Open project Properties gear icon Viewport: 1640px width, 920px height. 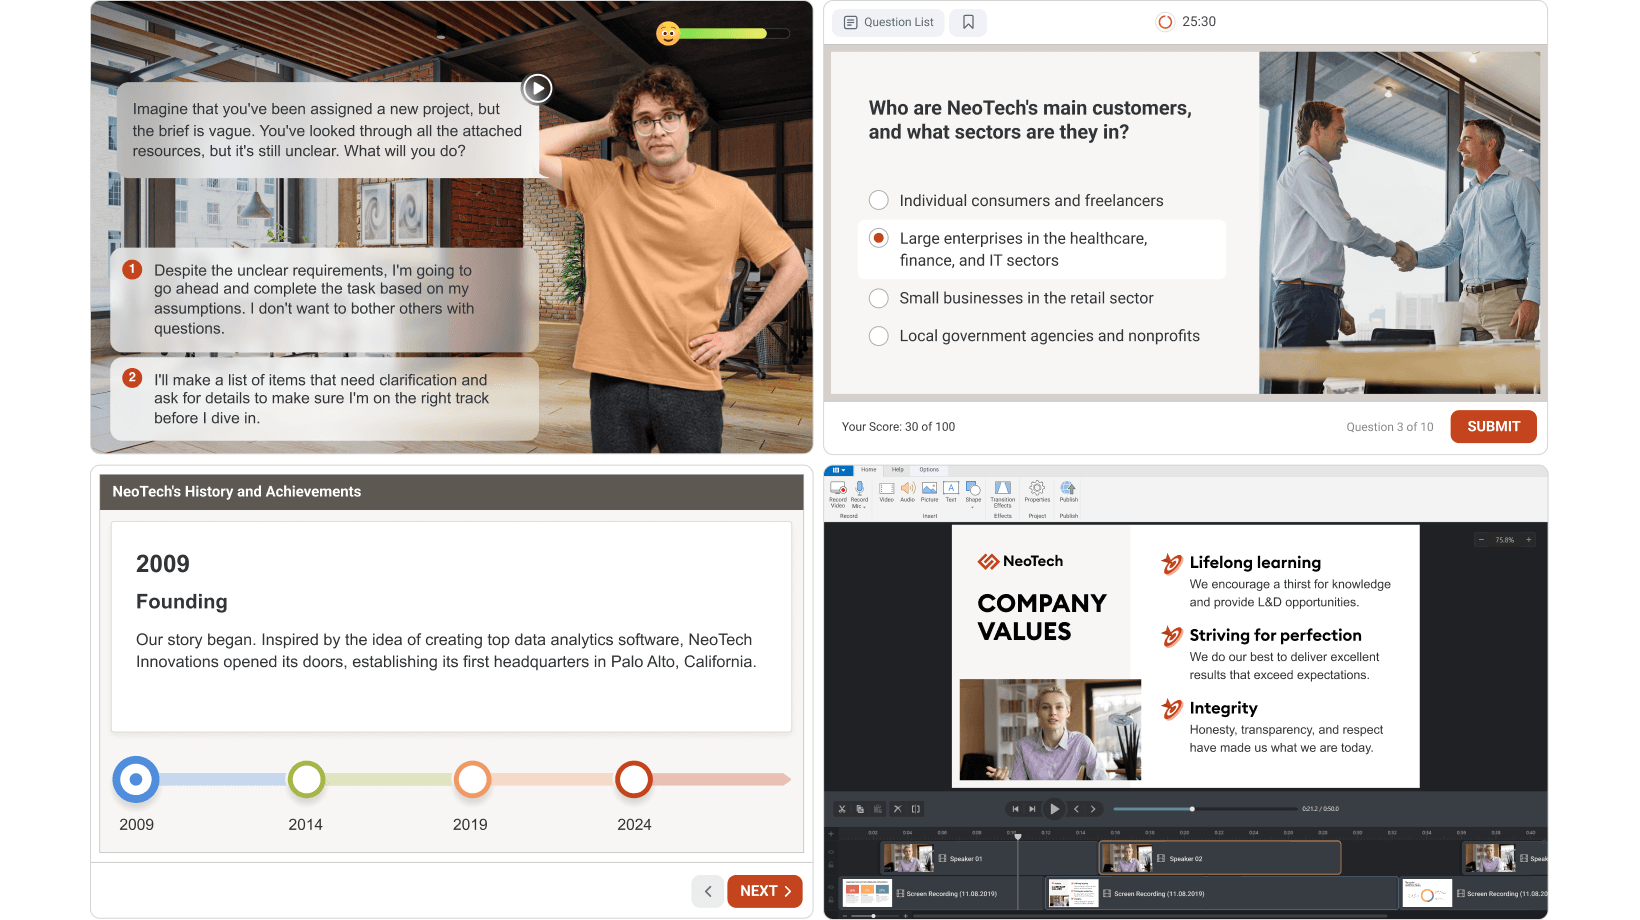tap(1037, 488)
